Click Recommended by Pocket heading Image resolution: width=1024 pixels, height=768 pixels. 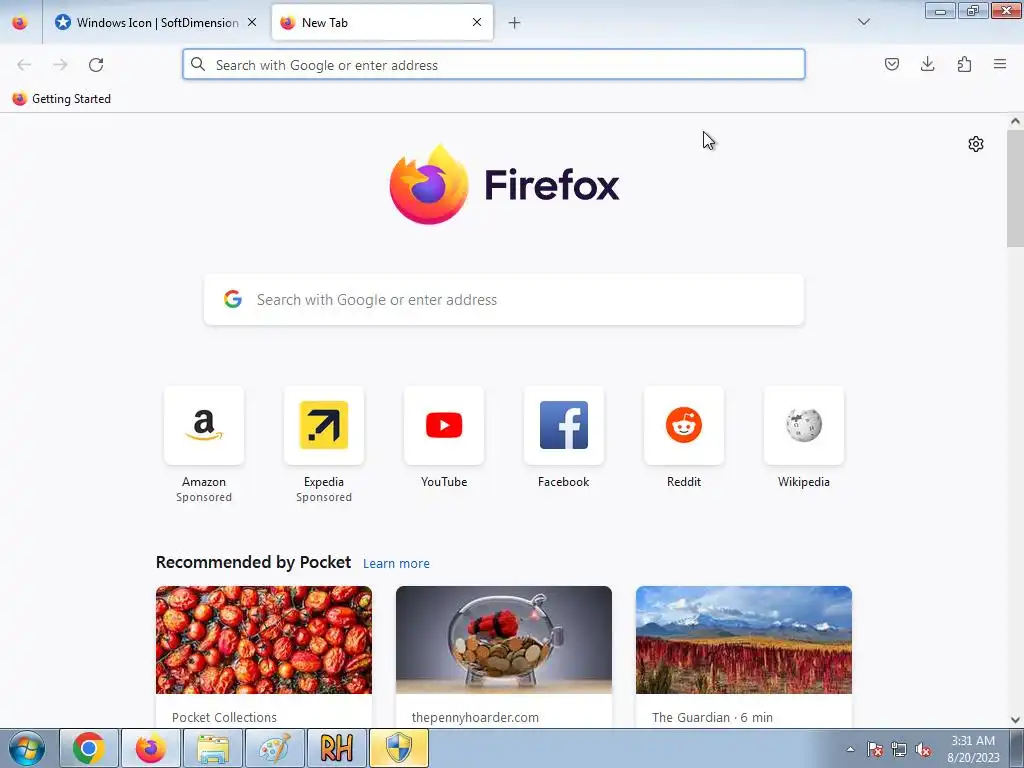point(253,562)
